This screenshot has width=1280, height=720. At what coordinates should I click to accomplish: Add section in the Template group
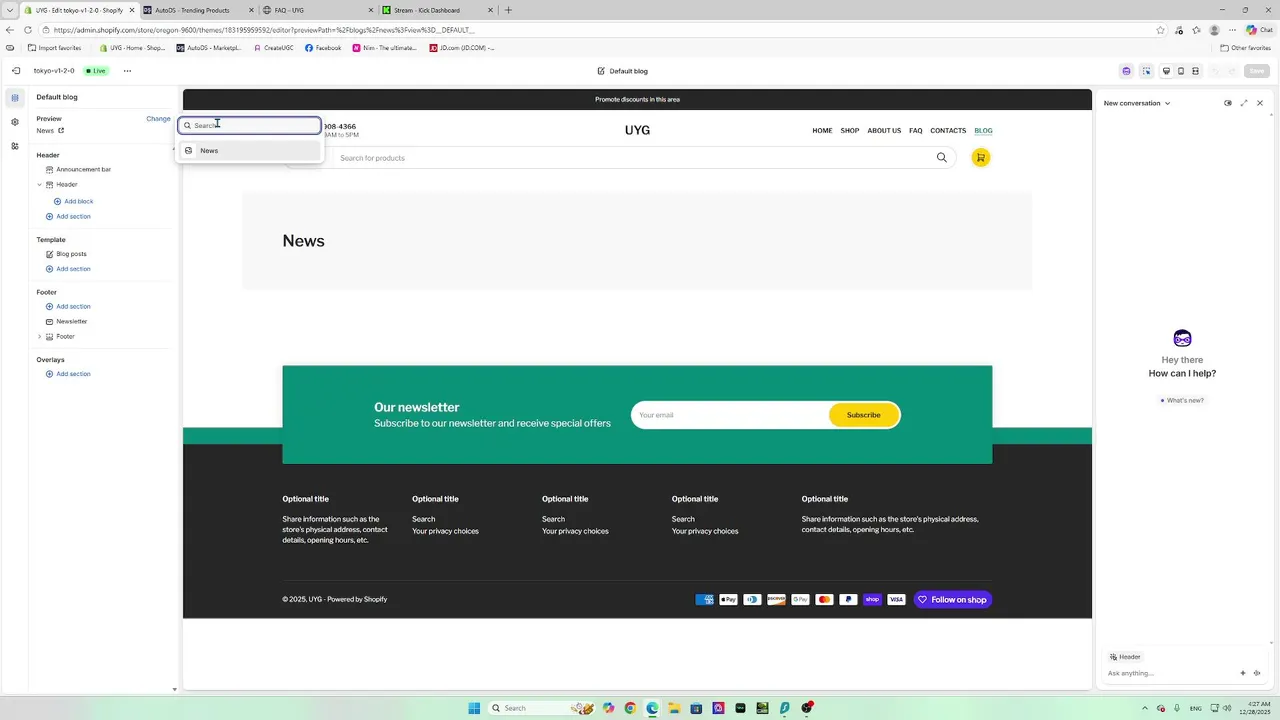(68, 269)
